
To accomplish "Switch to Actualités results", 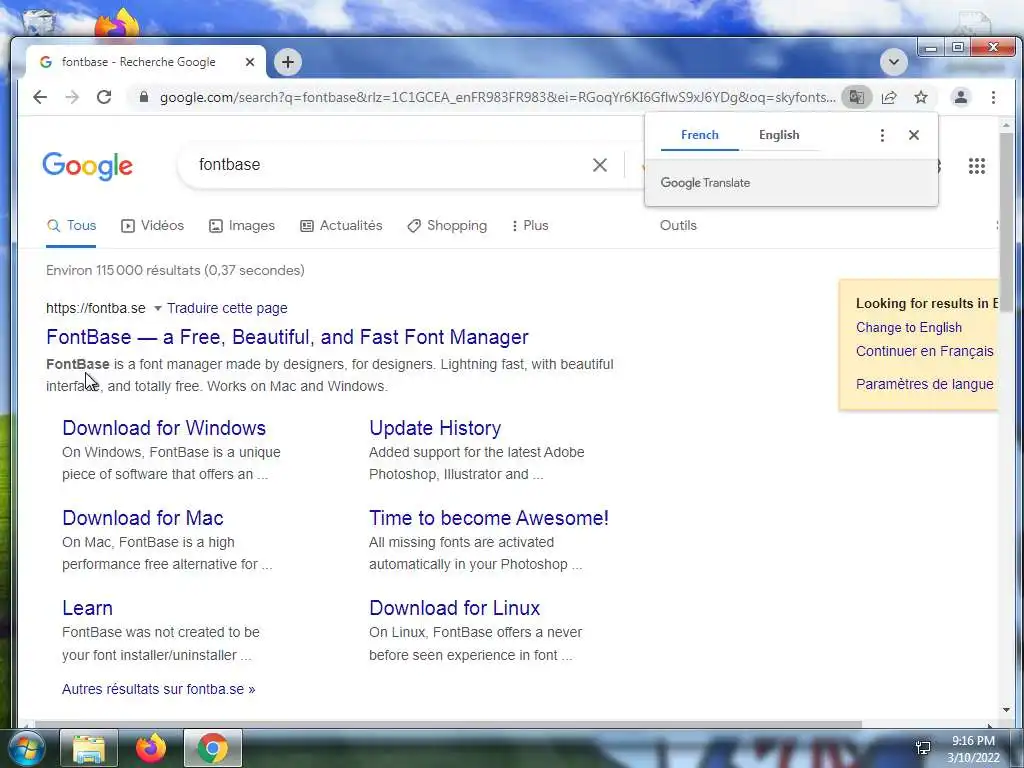I will pyautogui.click(x=341, y=226).
